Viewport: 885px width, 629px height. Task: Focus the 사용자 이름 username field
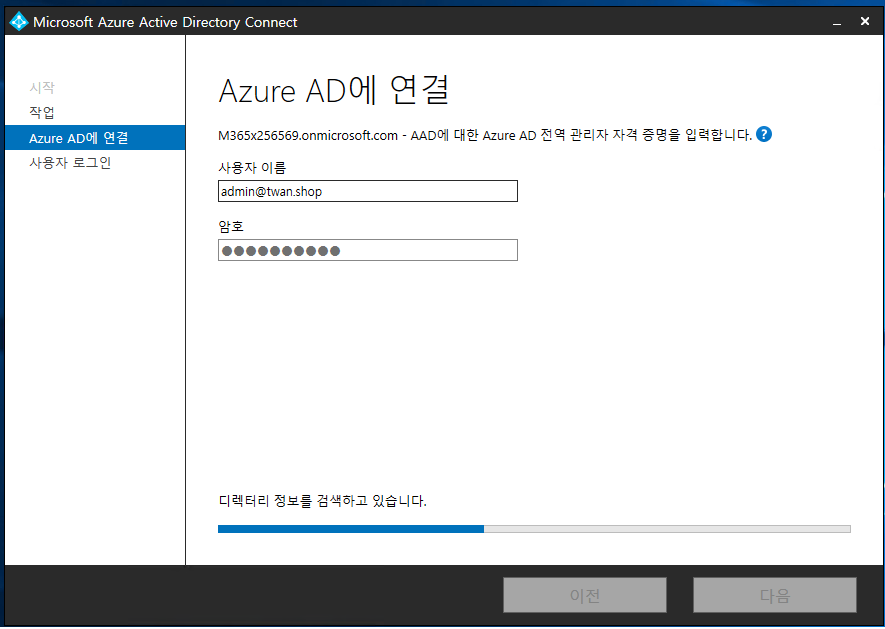(x=367, y=191)
